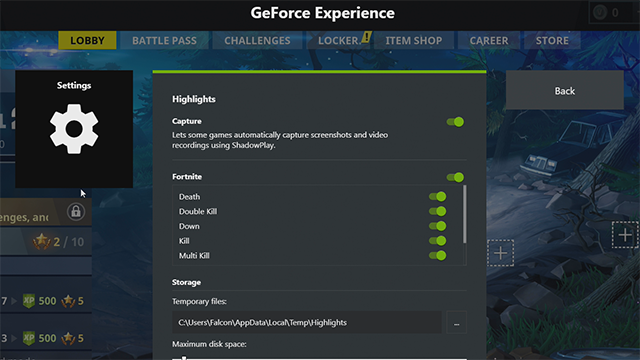Click the Maximum disk space slider handle
Image resolution: width=640 pixels, height=360 pixels.
184,358
